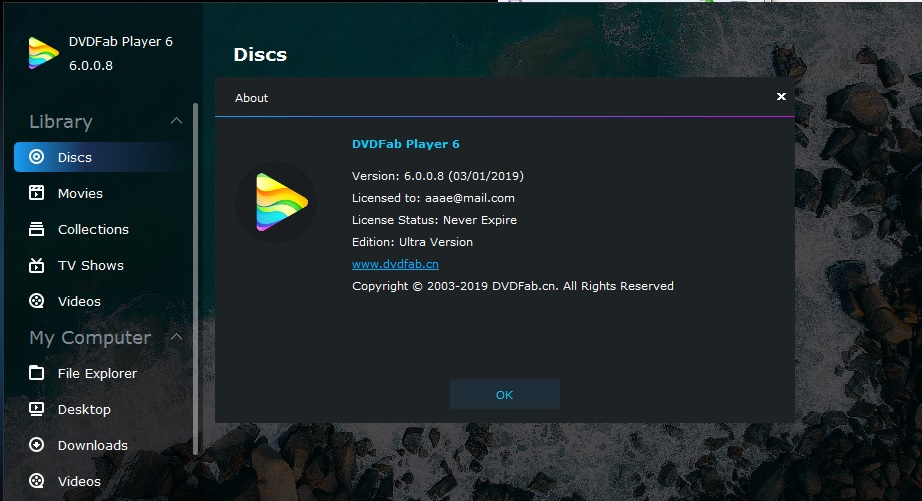
Task: Click the TV Shows television icon
Action: 36,265
